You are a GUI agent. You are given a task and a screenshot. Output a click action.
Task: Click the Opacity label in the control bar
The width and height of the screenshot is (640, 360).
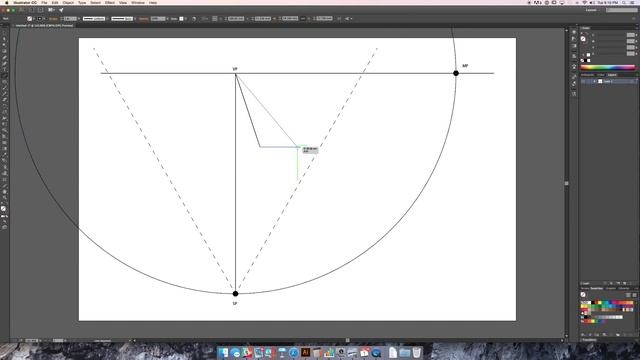point(144,18)
